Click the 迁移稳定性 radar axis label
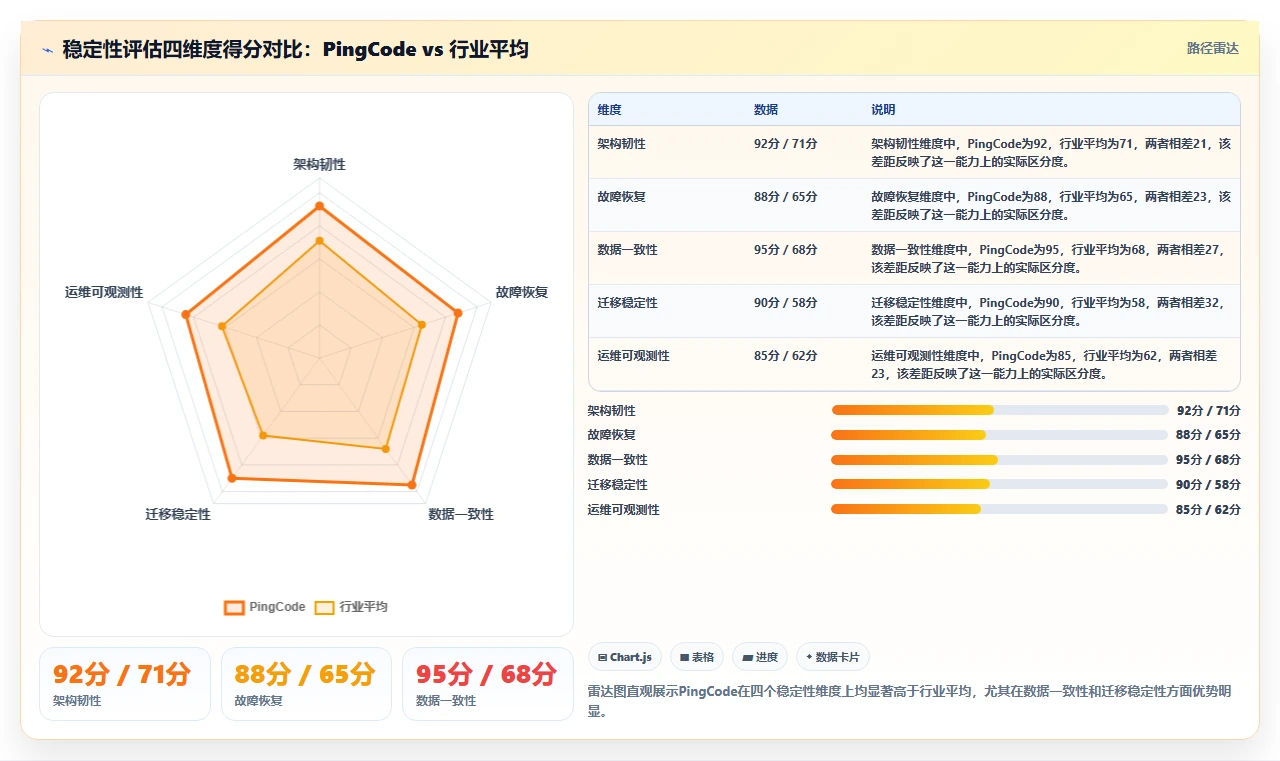Image resolution: width=1280 pixels, height=761 pixels. [x=178, y=514]
